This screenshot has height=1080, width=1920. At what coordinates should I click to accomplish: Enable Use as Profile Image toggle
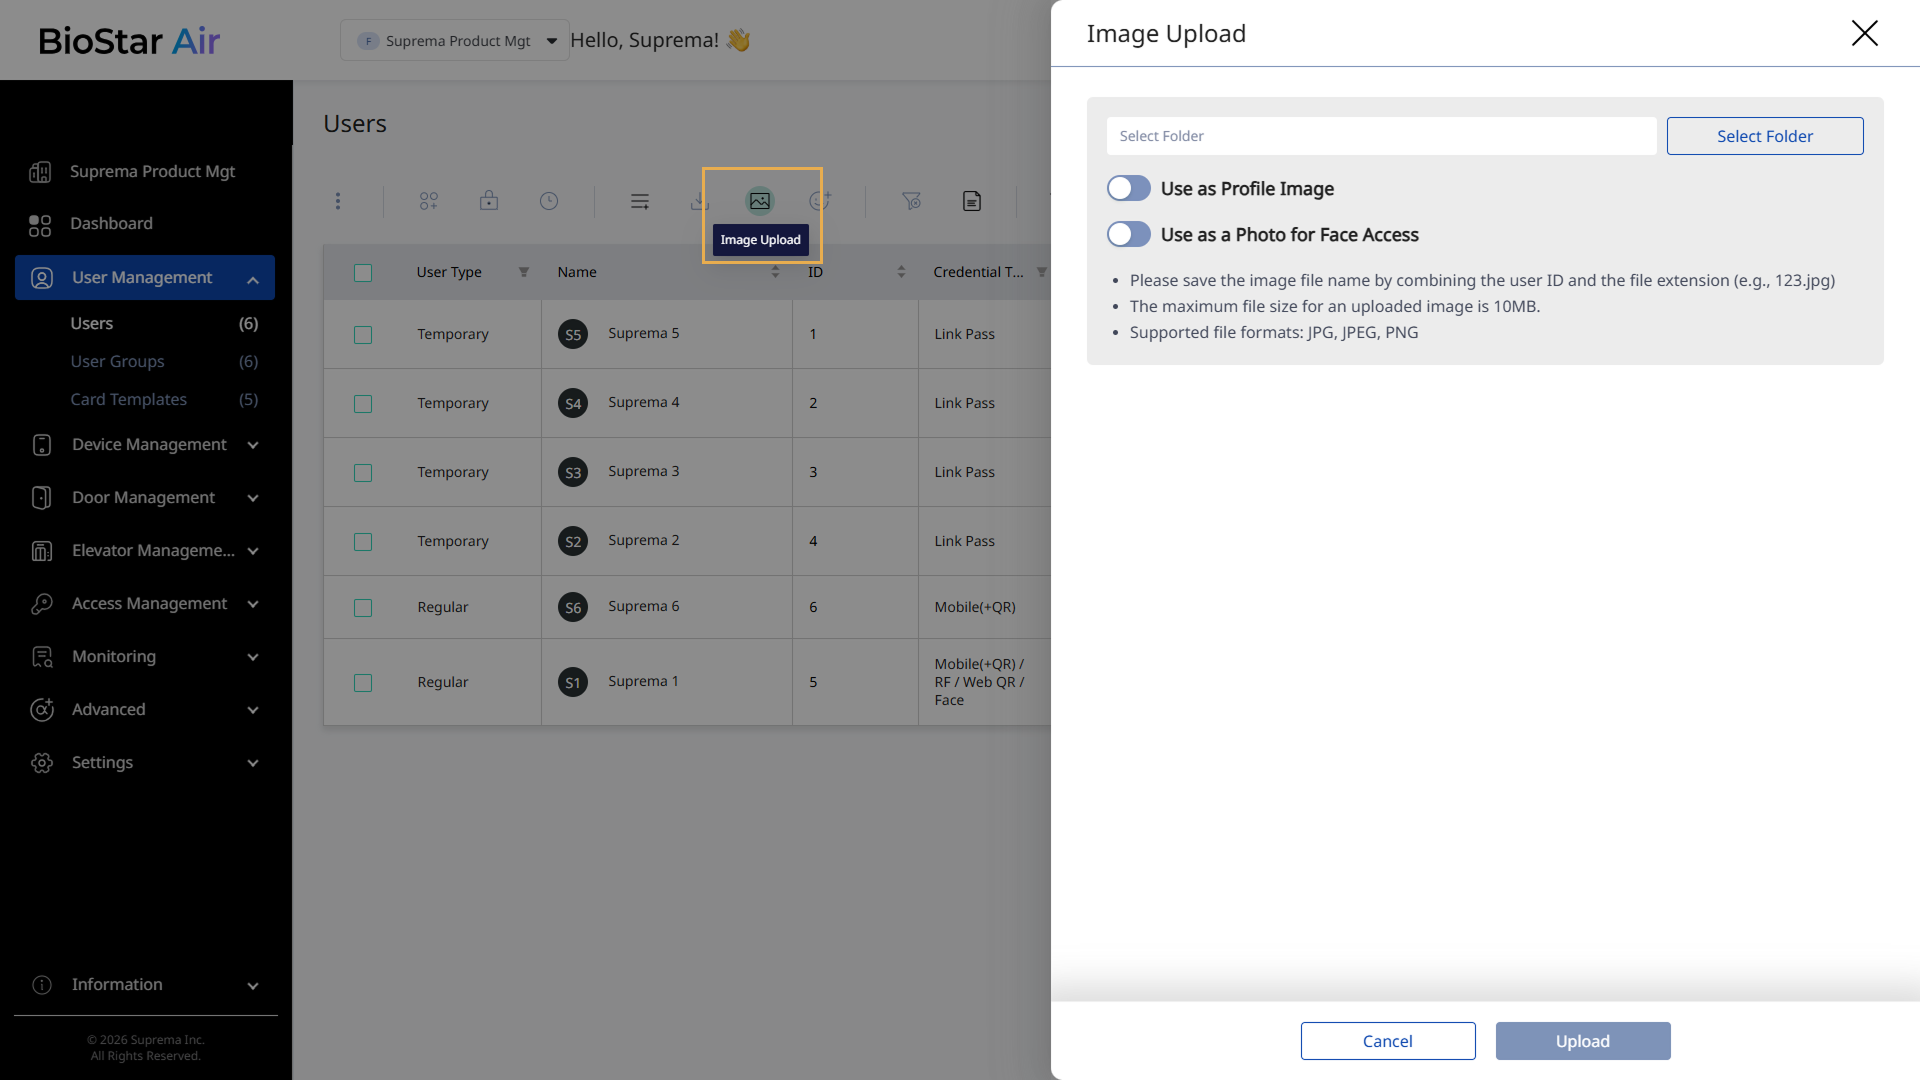coord(1128,189)
